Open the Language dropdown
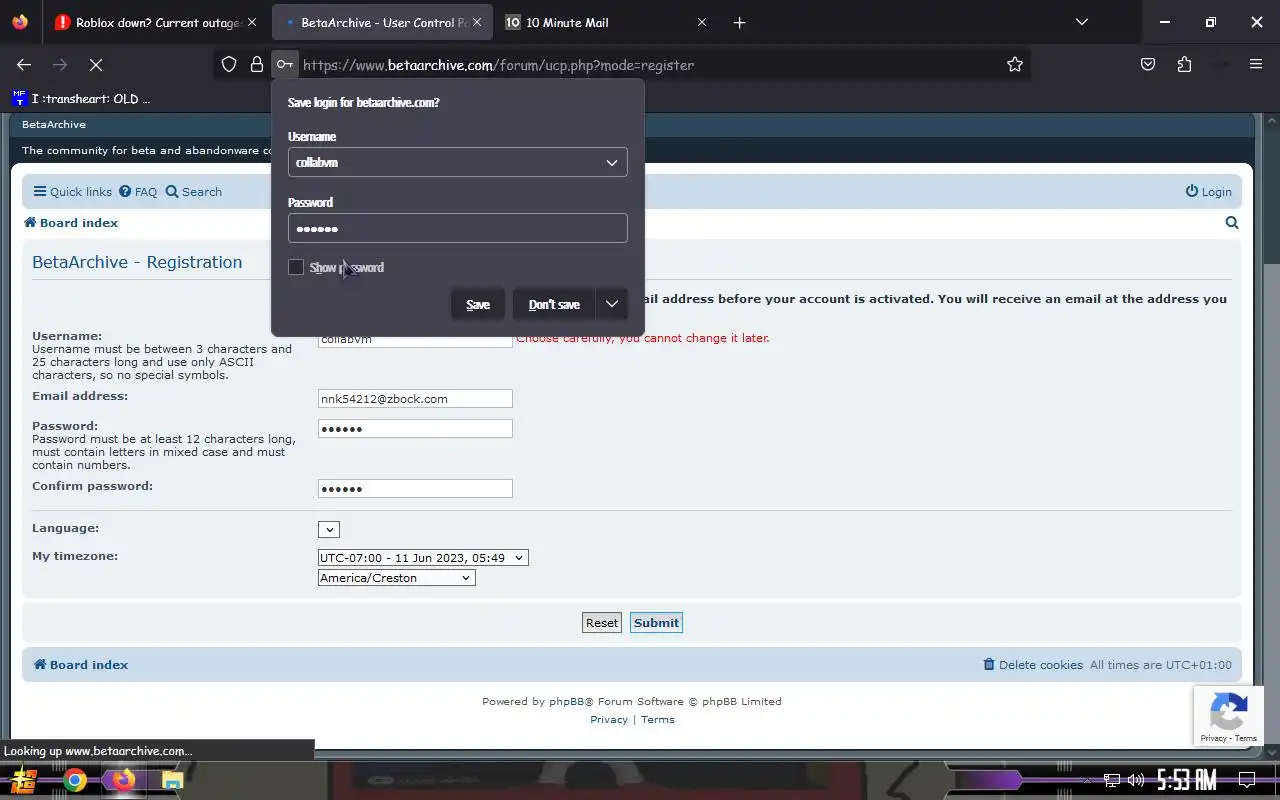The image size is (1280, 800). (329, 529)
